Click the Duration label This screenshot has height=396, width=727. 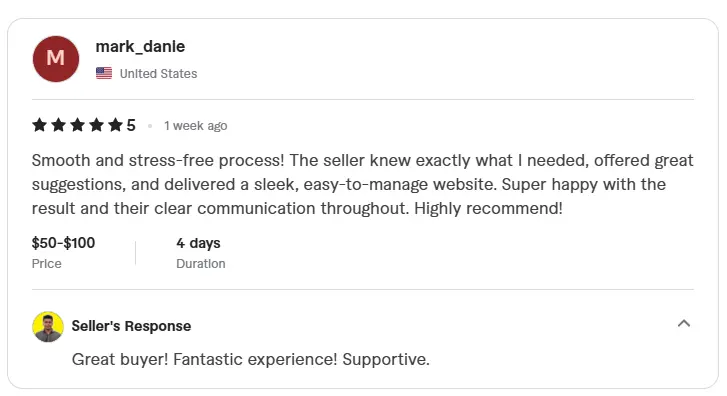click(x=201, y=263)
